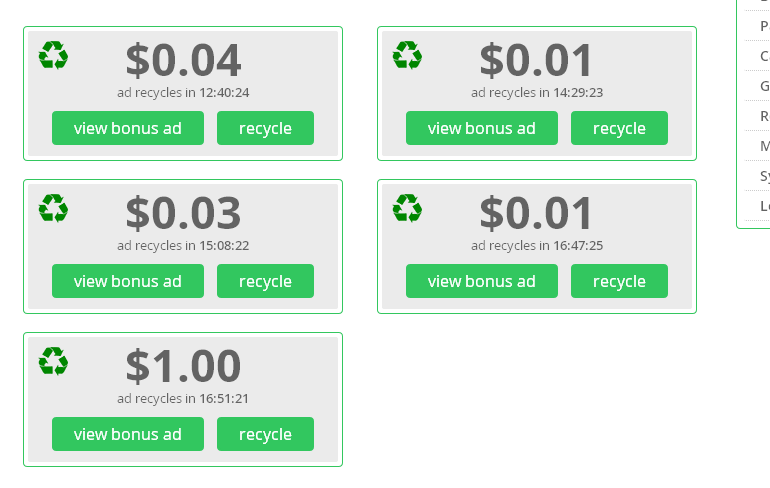Click the 12:40:24 recycle countdown timer

224,93
